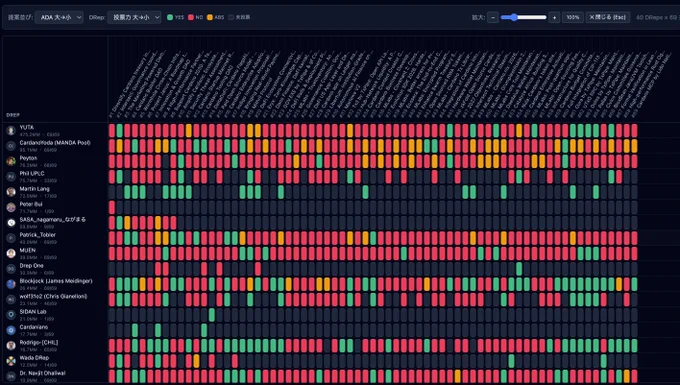The height and width of the screenshot is (385, 680).
Task: Click Peter Bui's single red vote cell
Action: (x=112, y=207)
